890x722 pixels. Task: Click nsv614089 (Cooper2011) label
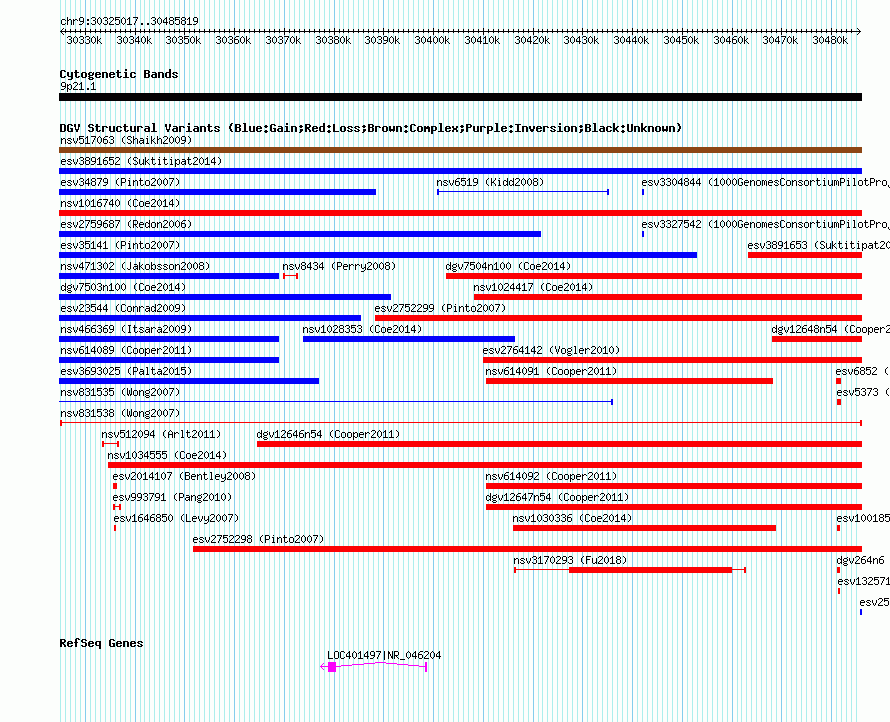pos(126,350)
